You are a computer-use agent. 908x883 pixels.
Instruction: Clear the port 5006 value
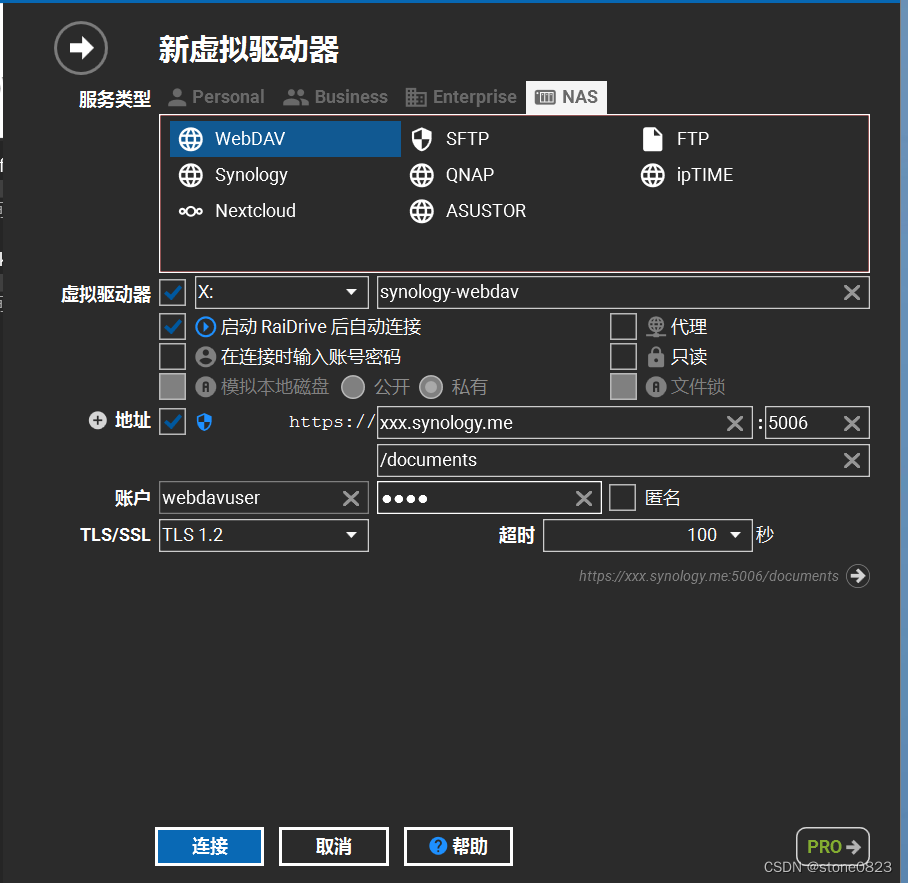coord(851,423)
